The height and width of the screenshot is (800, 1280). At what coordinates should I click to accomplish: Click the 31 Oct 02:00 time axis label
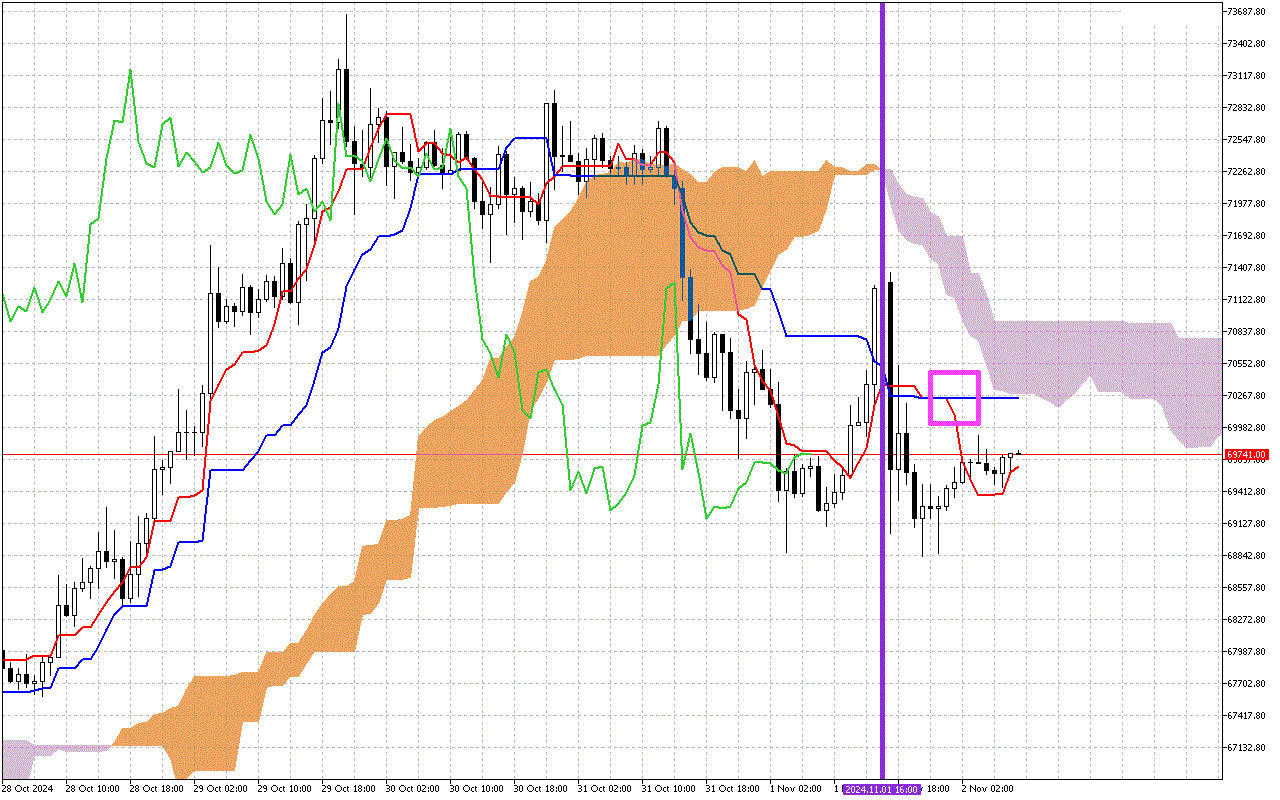click(603, 789)
